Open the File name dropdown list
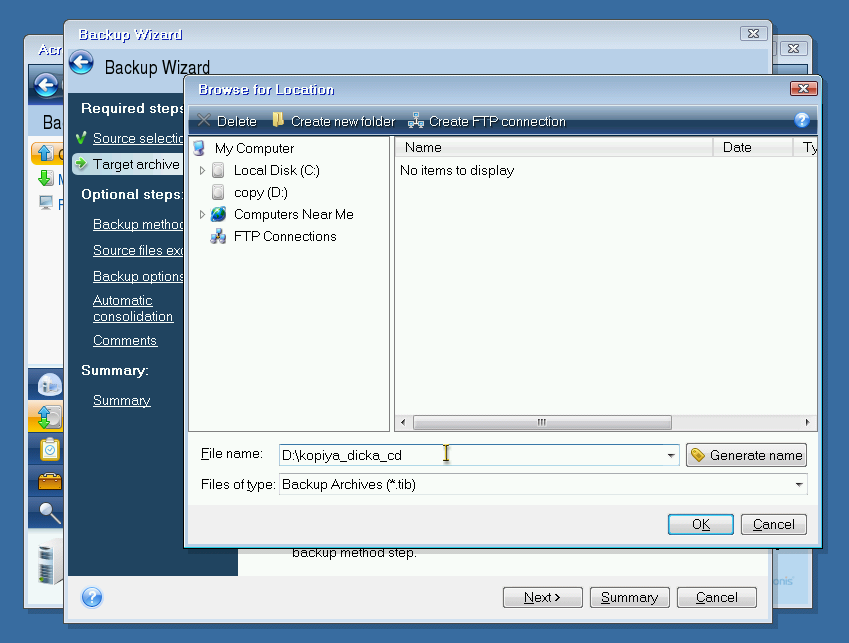 (670, 456)
